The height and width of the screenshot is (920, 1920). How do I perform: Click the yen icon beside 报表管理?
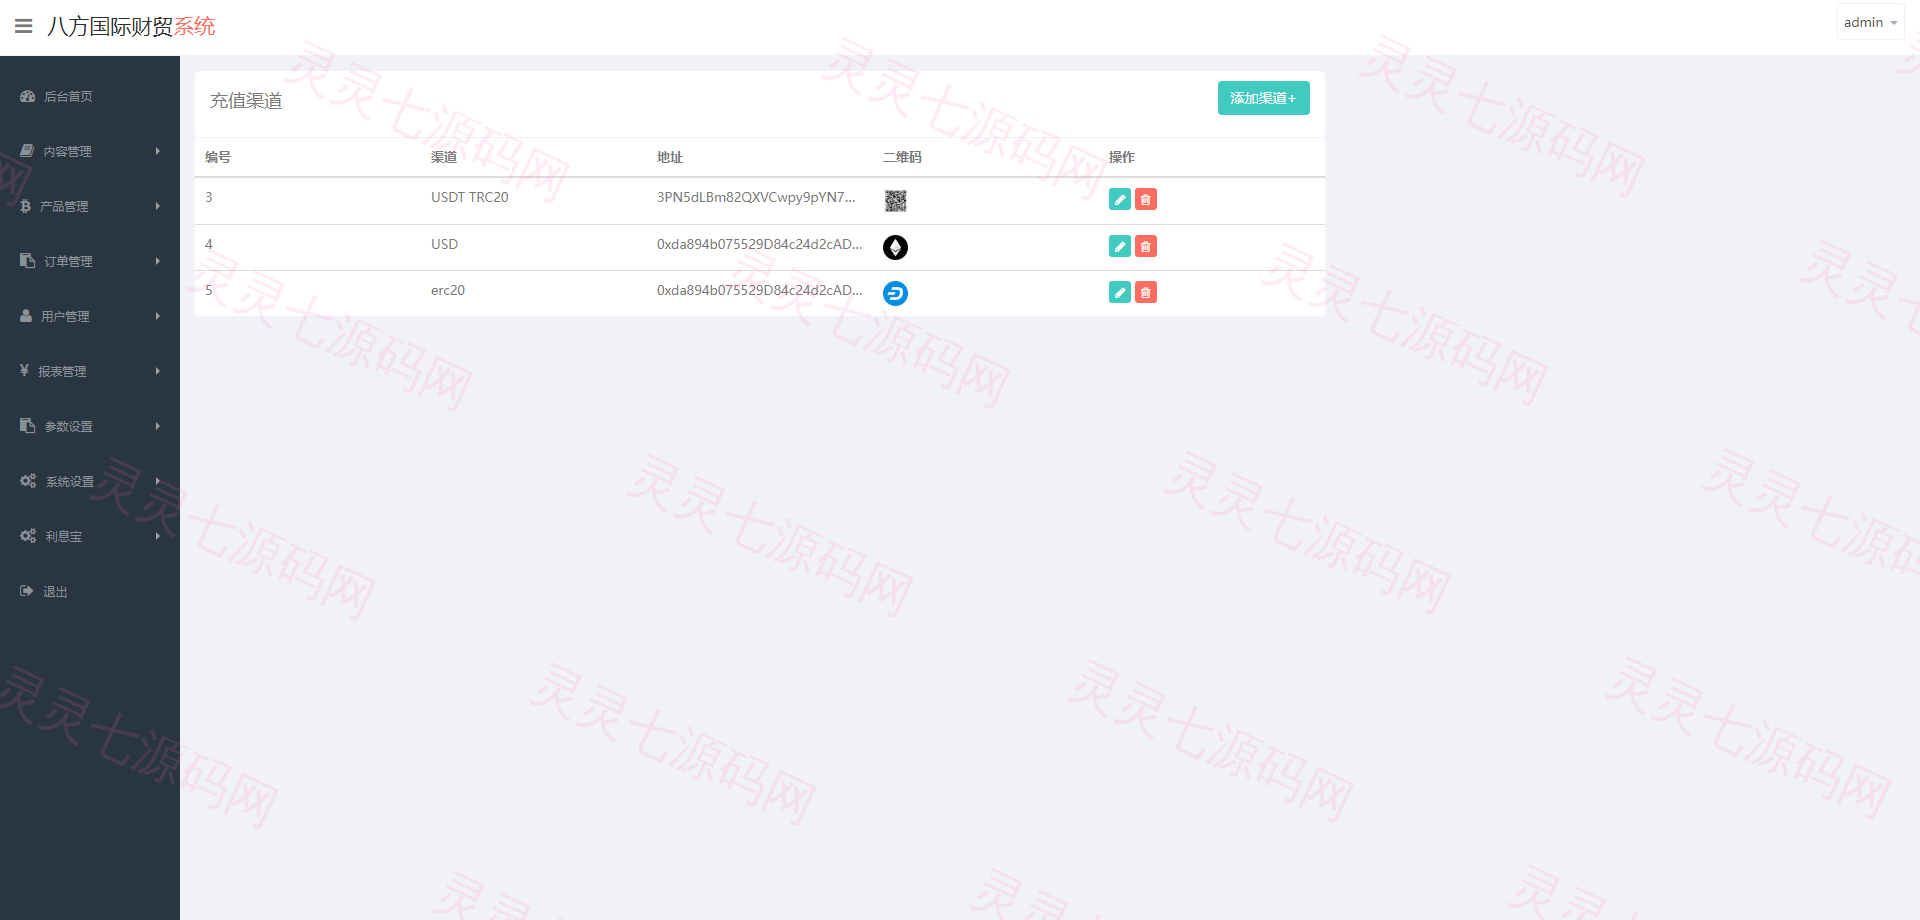point(24,370)
